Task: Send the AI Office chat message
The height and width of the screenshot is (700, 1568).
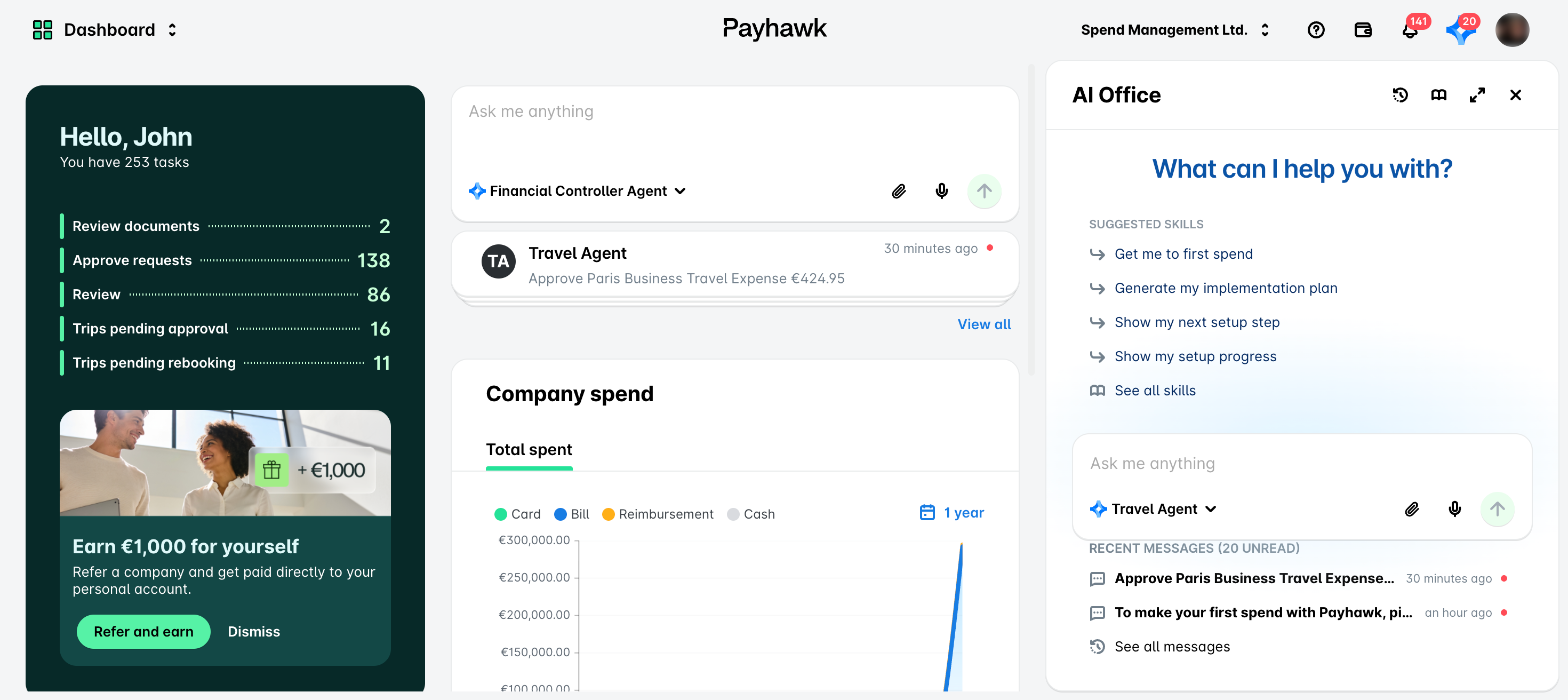Action: coord(1497,509)
